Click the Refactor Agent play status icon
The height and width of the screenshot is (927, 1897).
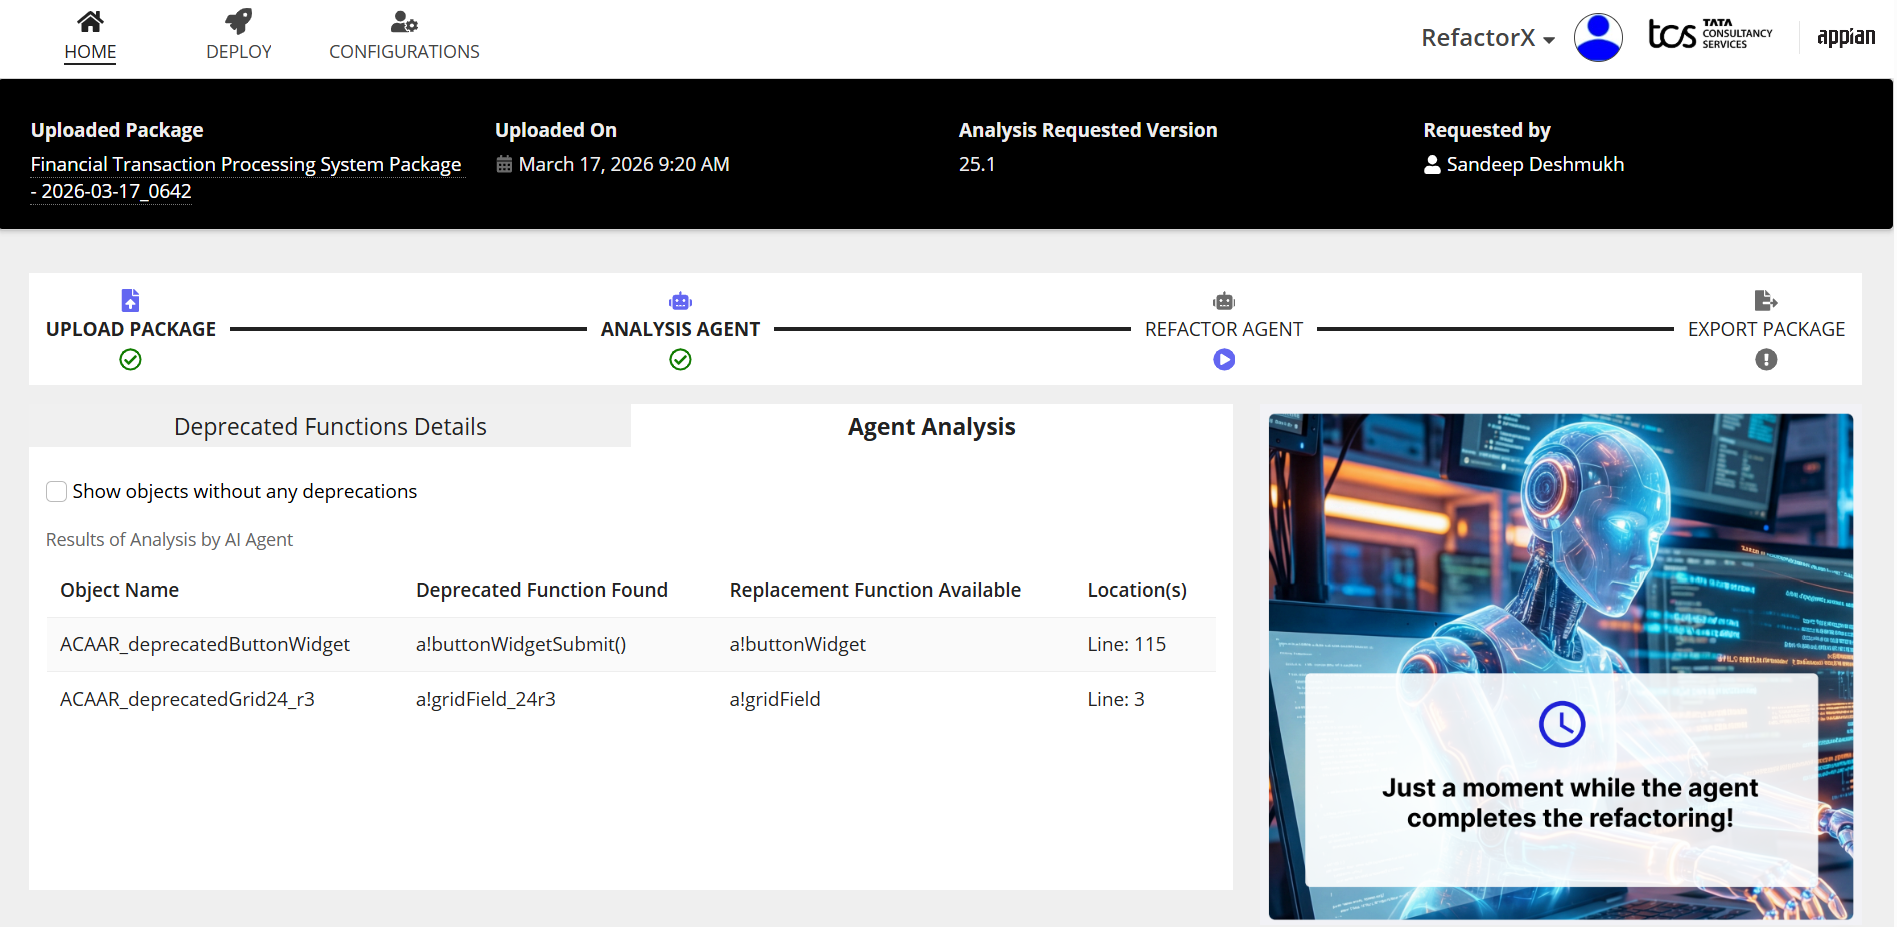point(1223,360)
